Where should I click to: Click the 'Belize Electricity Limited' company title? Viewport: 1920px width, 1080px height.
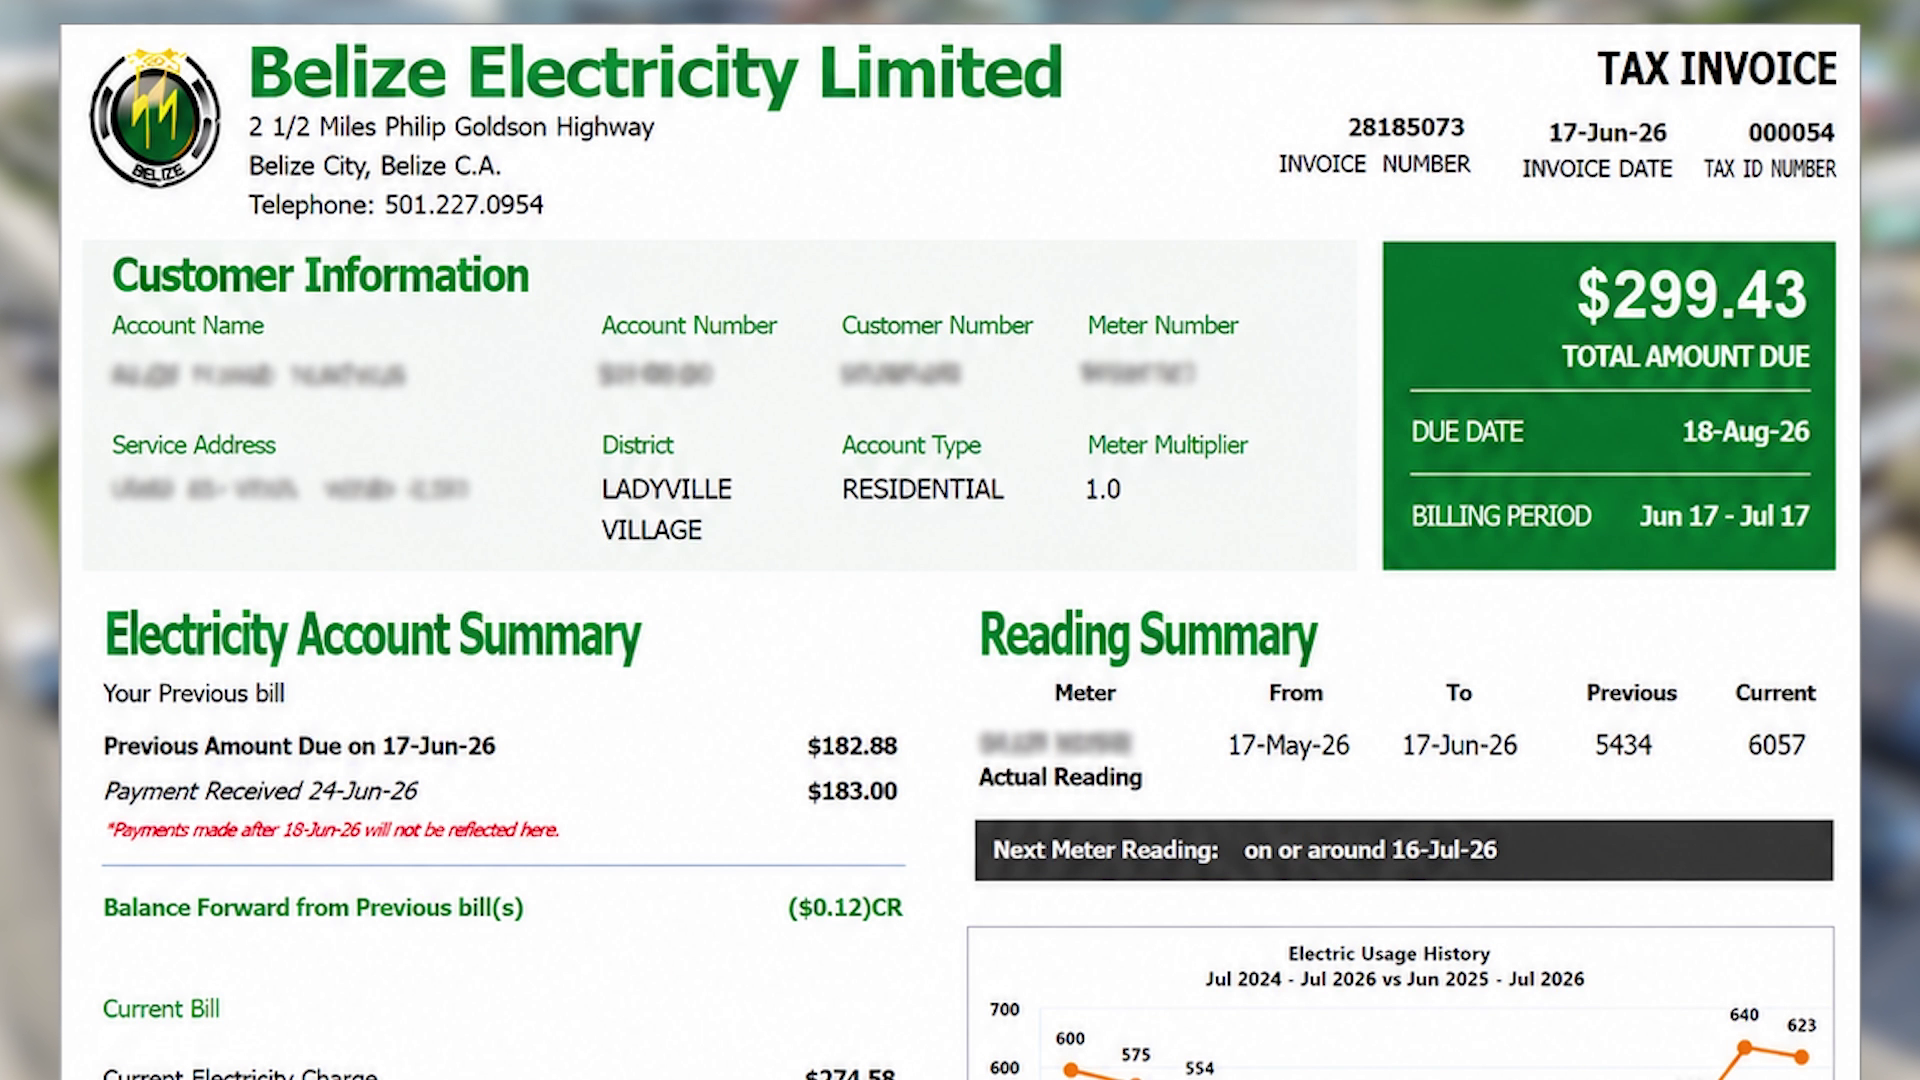coord(655,73)
